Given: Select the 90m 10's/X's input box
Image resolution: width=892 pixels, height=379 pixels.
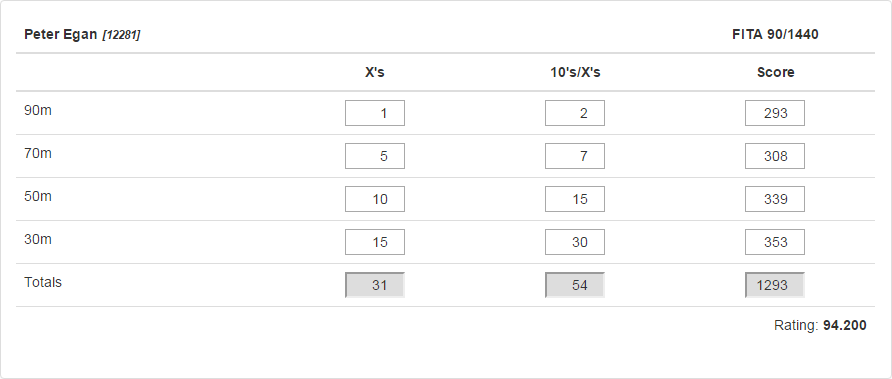Looking at the screenshot, I should (x=575, y=113).
